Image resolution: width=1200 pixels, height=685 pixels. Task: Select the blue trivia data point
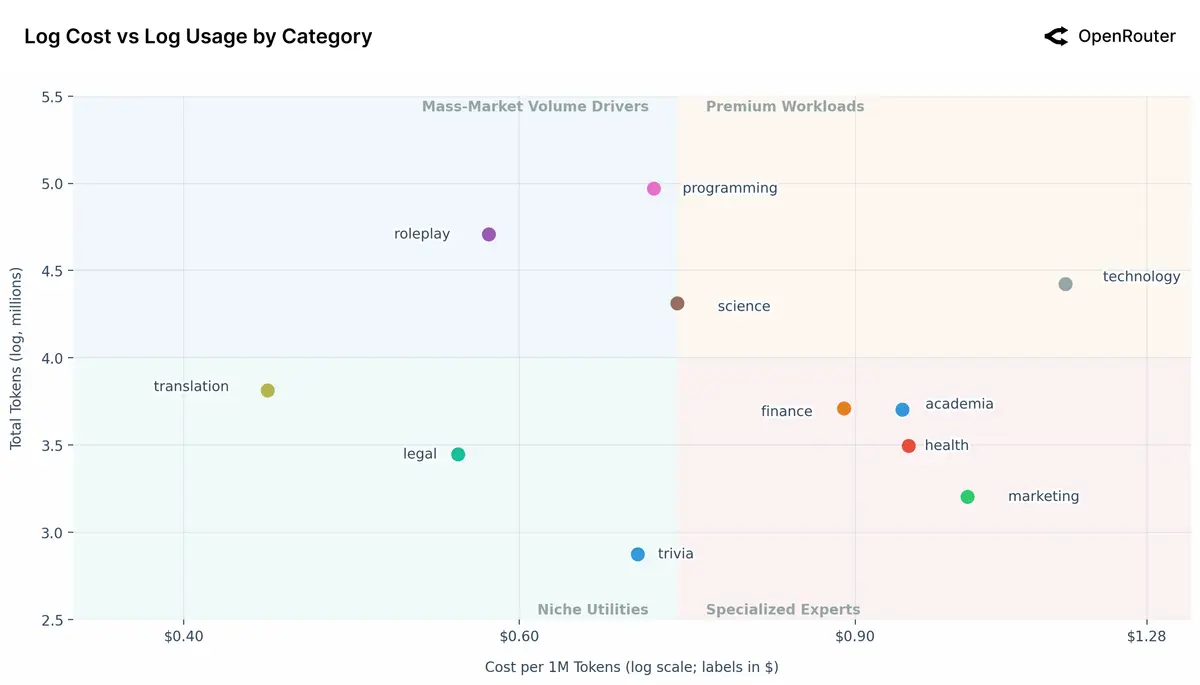pos(638,555)
